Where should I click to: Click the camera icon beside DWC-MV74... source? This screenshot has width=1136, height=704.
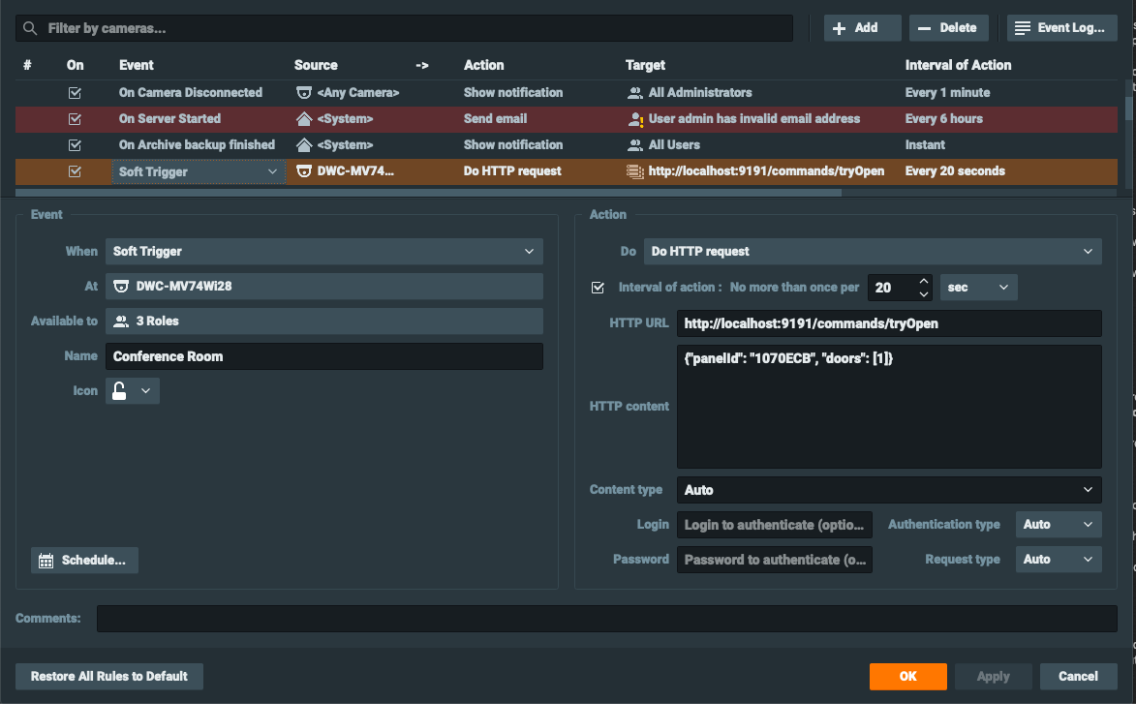pos(304,171)
